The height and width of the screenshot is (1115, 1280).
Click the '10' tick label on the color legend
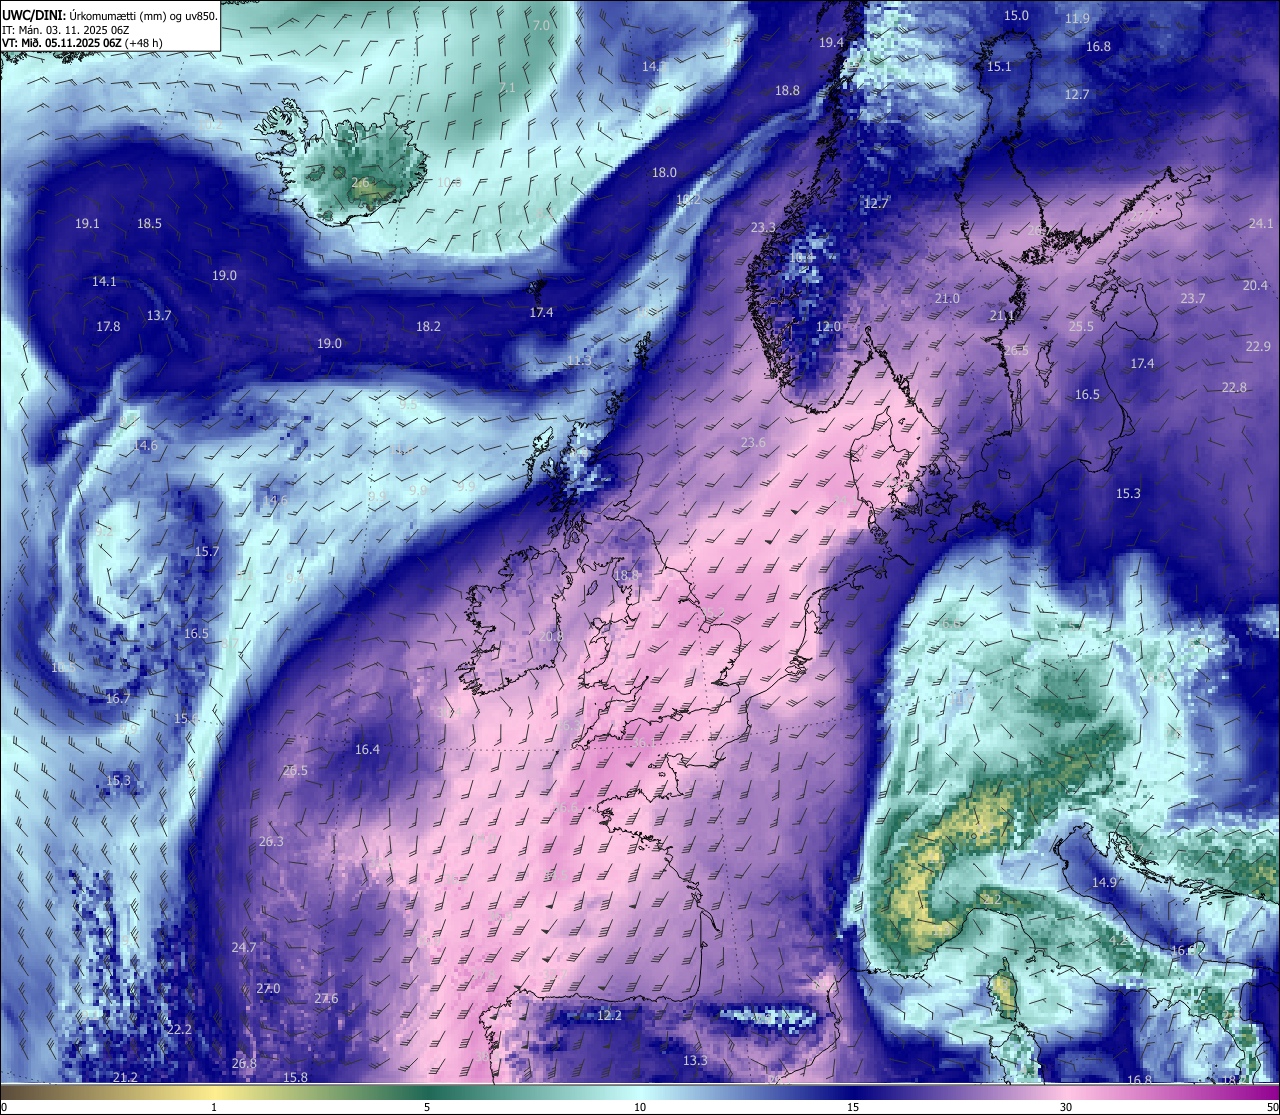pyautogui.click(x=640, y=1107)
